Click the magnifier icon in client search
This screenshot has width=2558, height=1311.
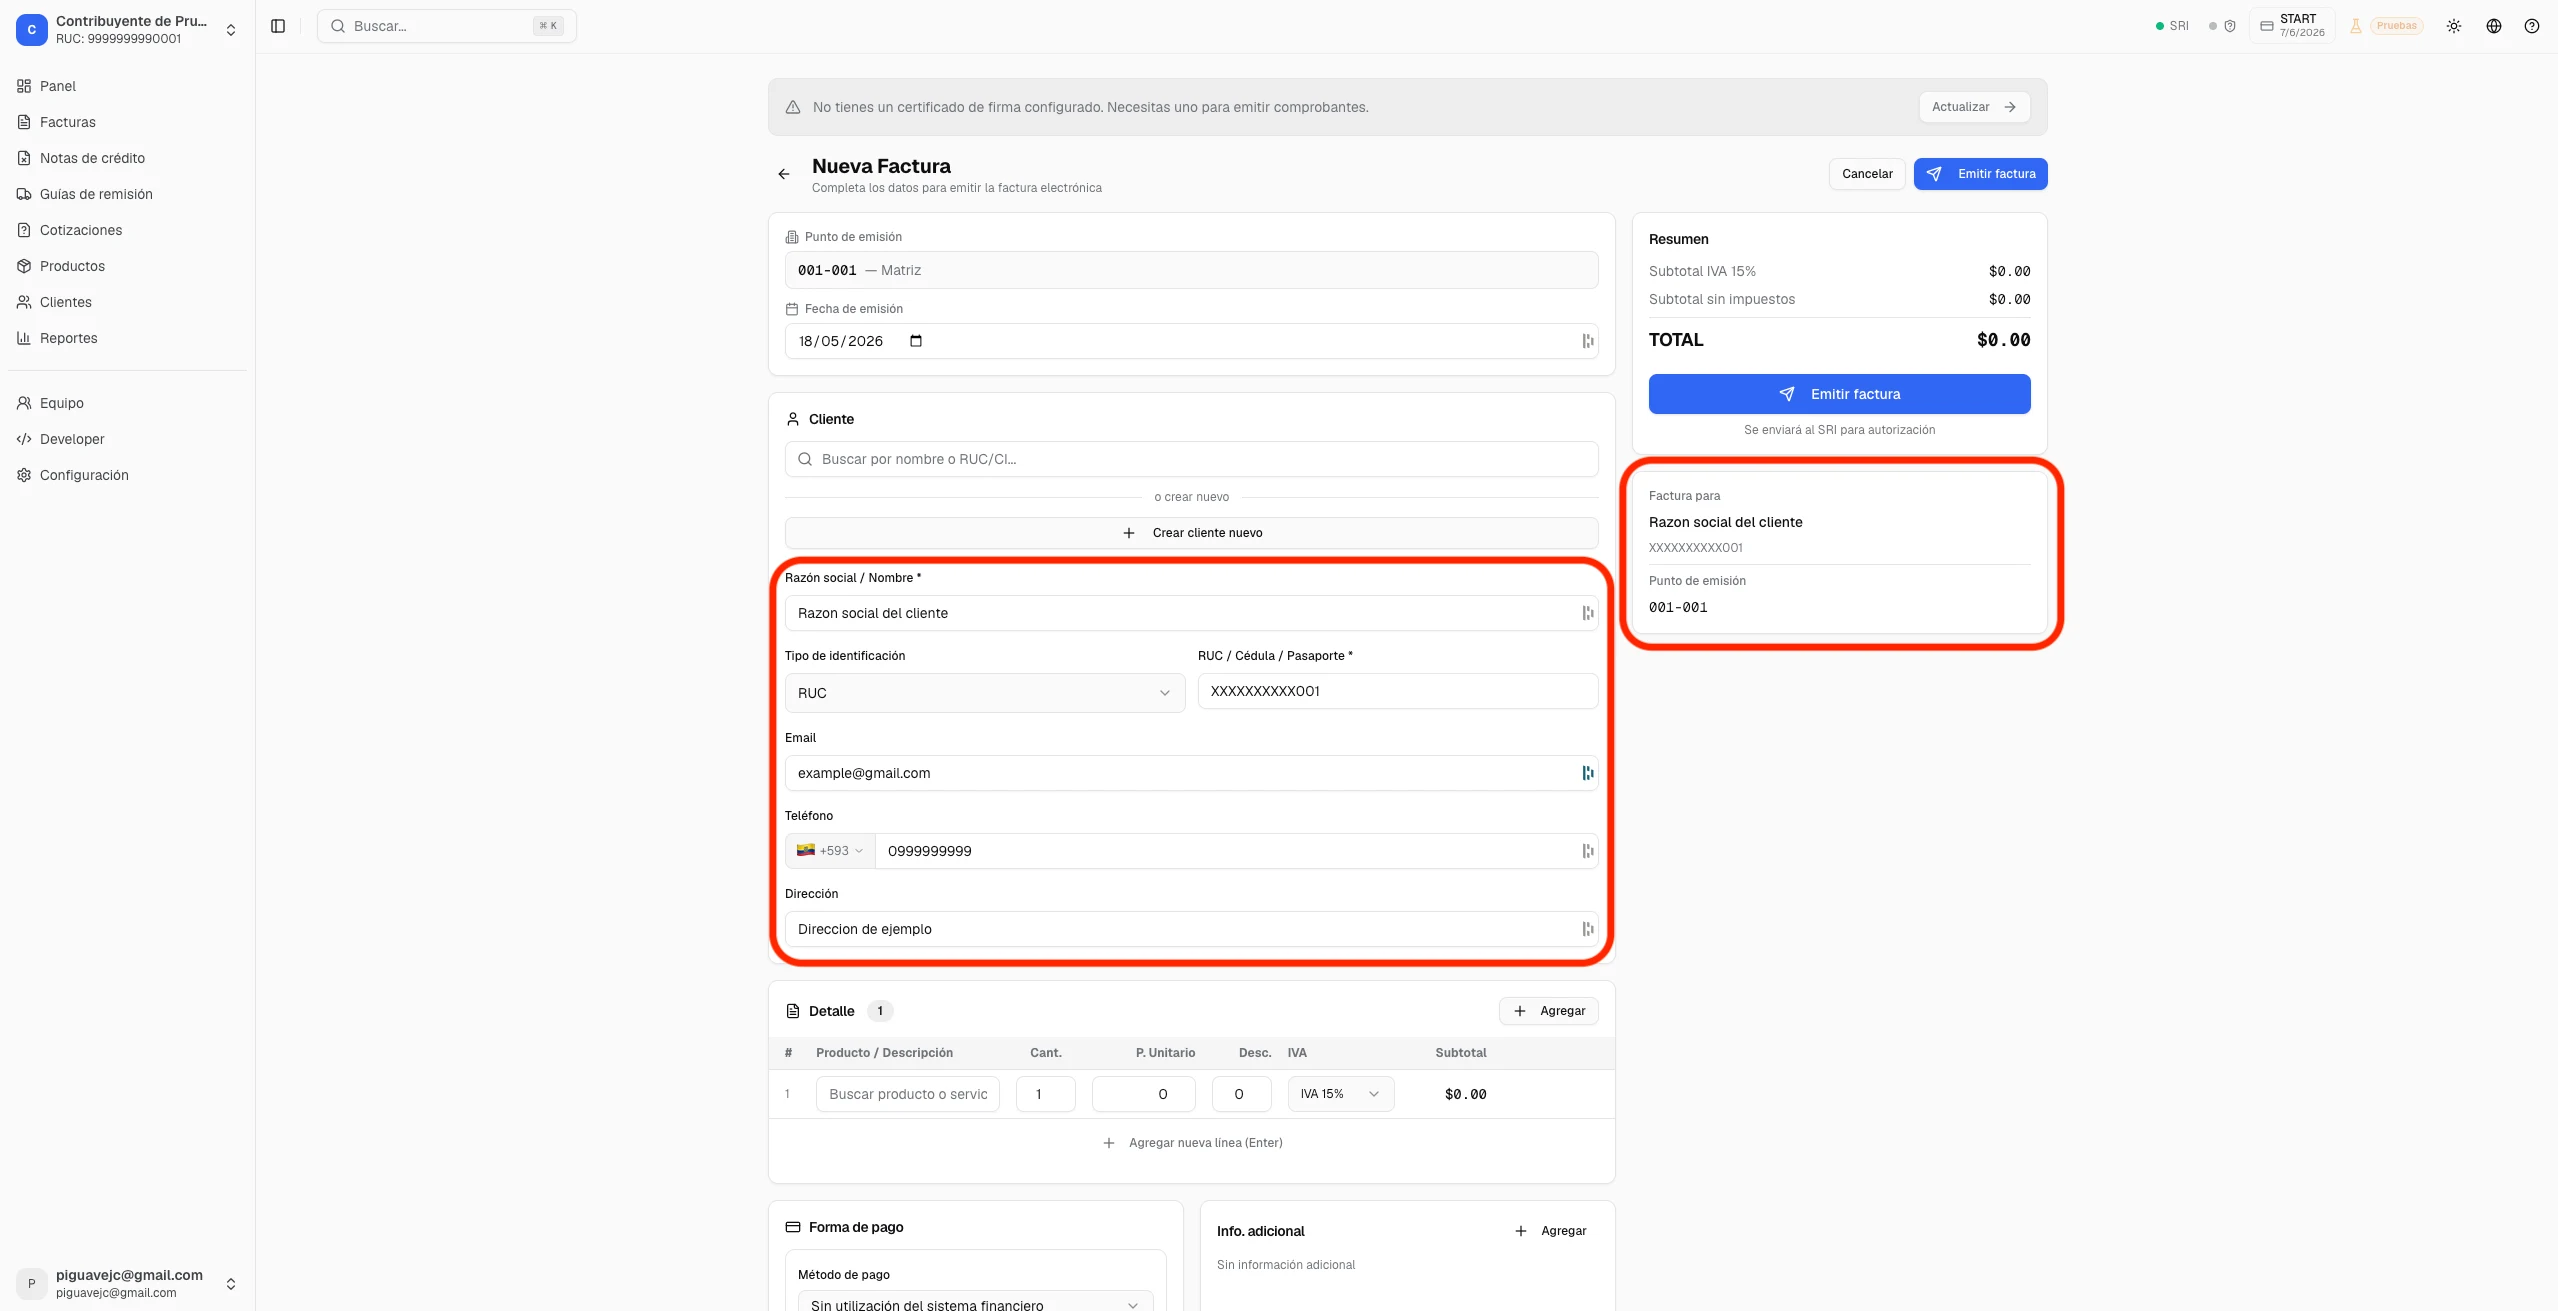coord(804,459)
